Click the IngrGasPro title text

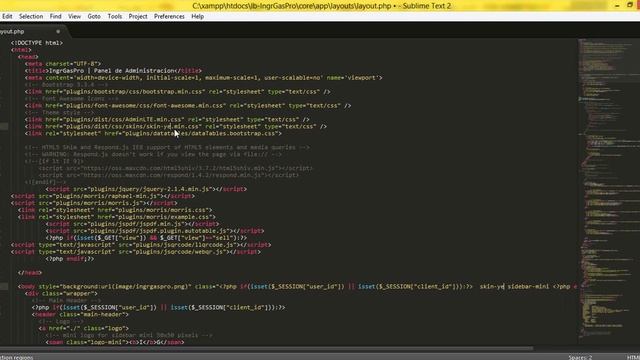tap(113, 71)
